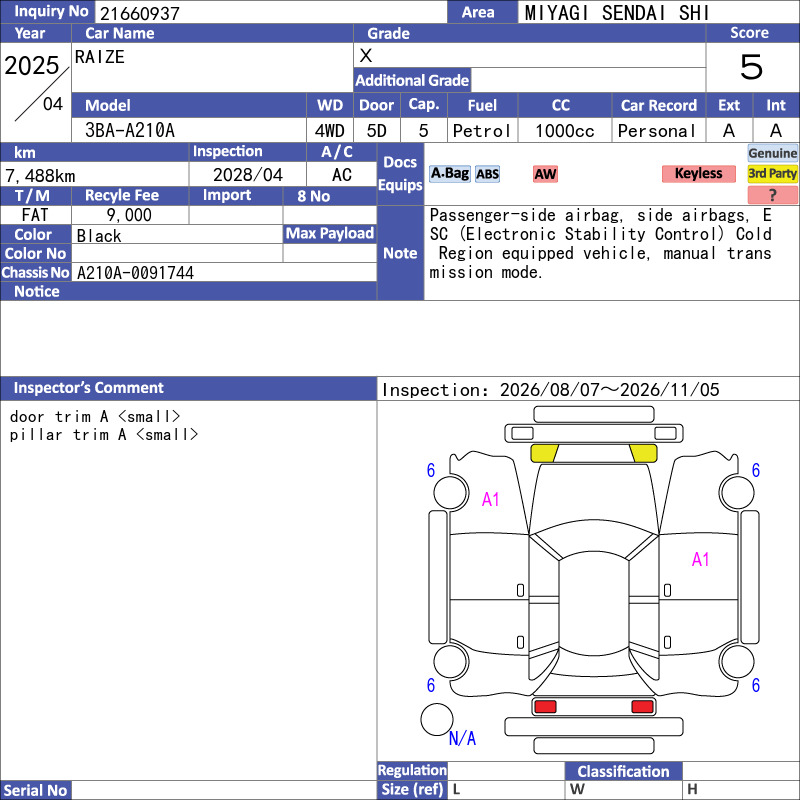Screen dimensions: 800x800
Task: Click the Genuine badge
Action: [772, 153]
